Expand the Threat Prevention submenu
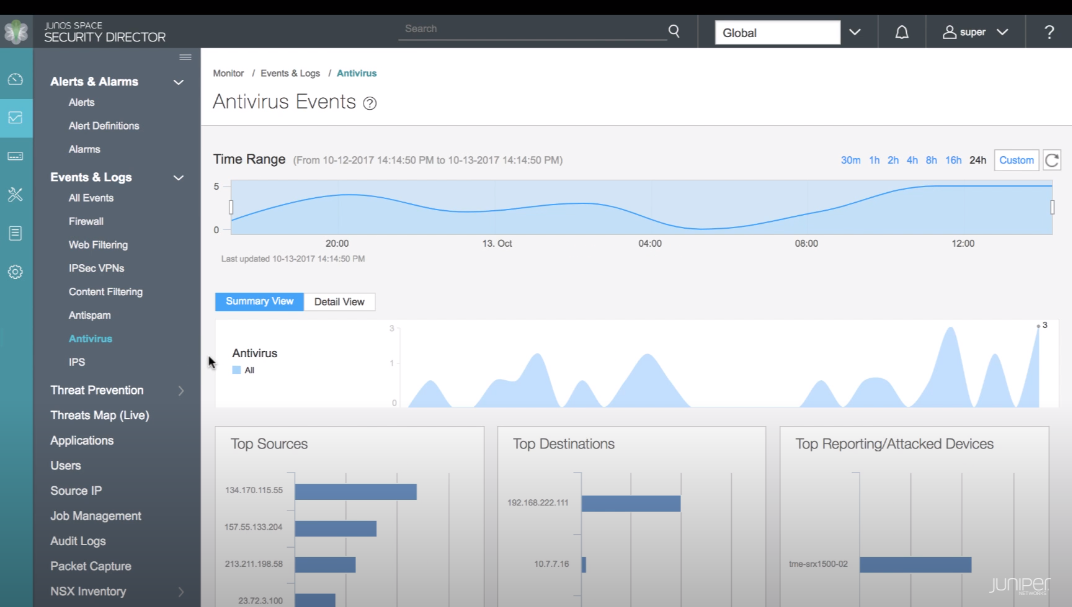The image size is (1072, 607). [181, 391]
